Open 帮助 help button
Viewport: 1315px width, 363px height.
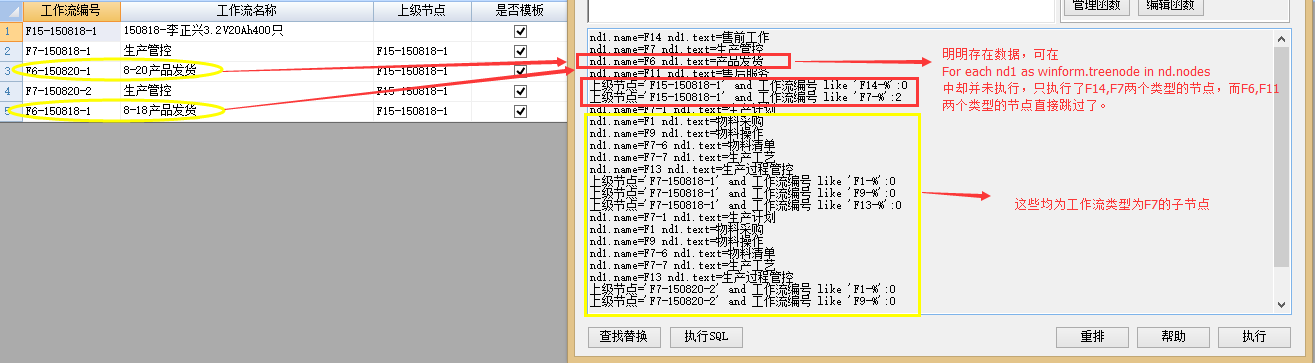click(x=1174, y=337)
